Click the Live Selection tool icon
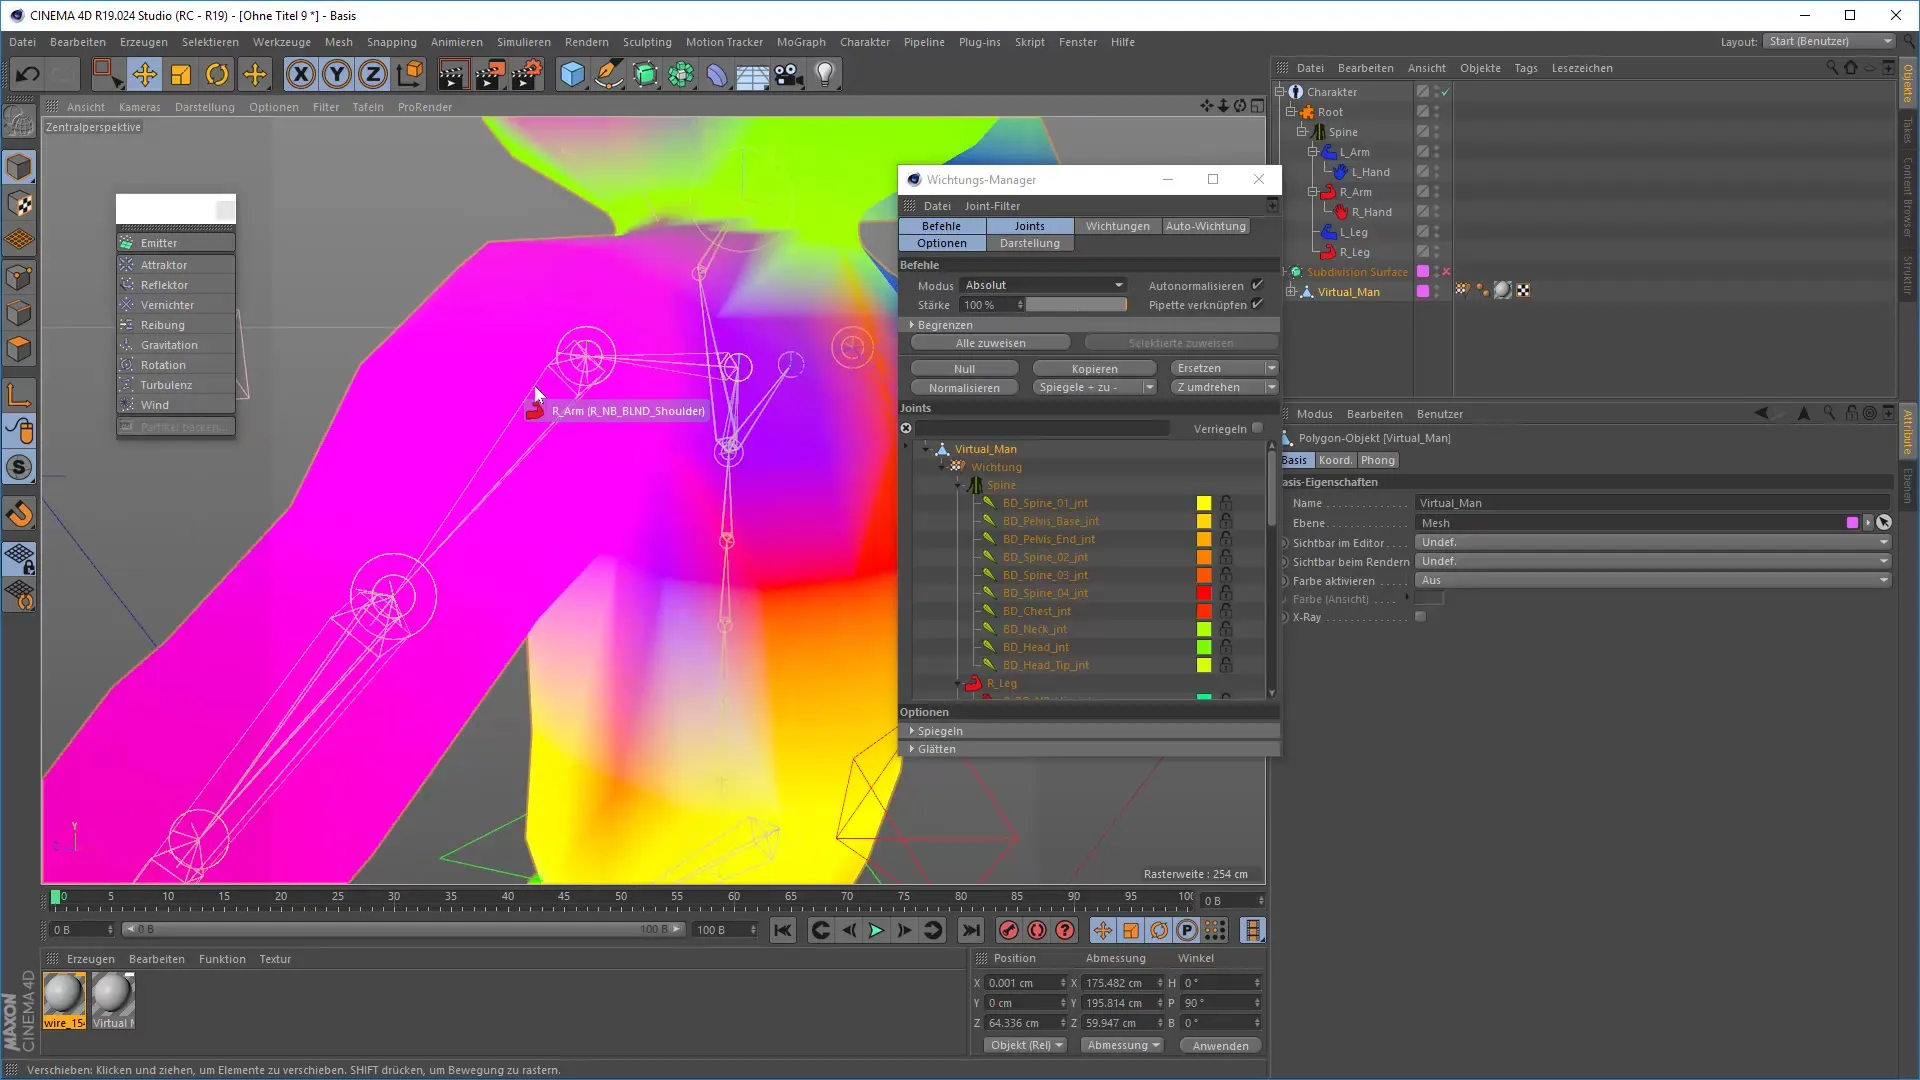The height and width of the screenshot is (1080, 1920). 107,74
